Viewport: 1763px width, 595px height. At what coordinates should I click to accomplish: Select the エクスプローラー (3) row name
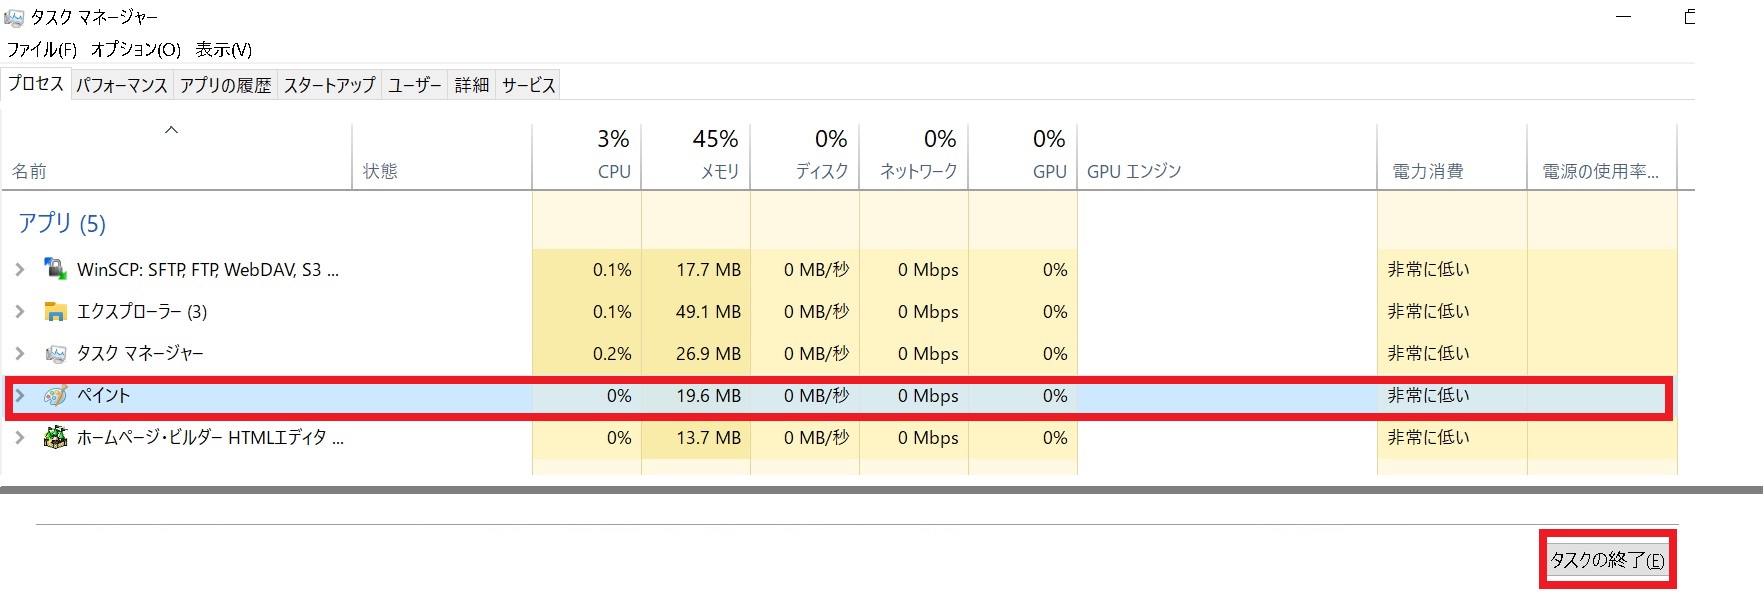tap(142, 311)
